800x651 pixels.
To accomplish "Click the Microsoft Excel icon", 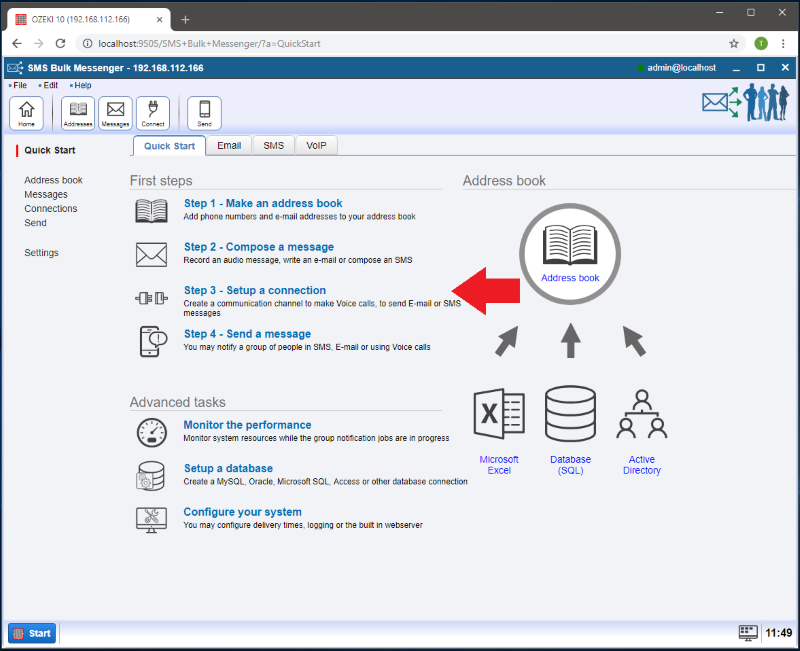I will coord(498,415).
